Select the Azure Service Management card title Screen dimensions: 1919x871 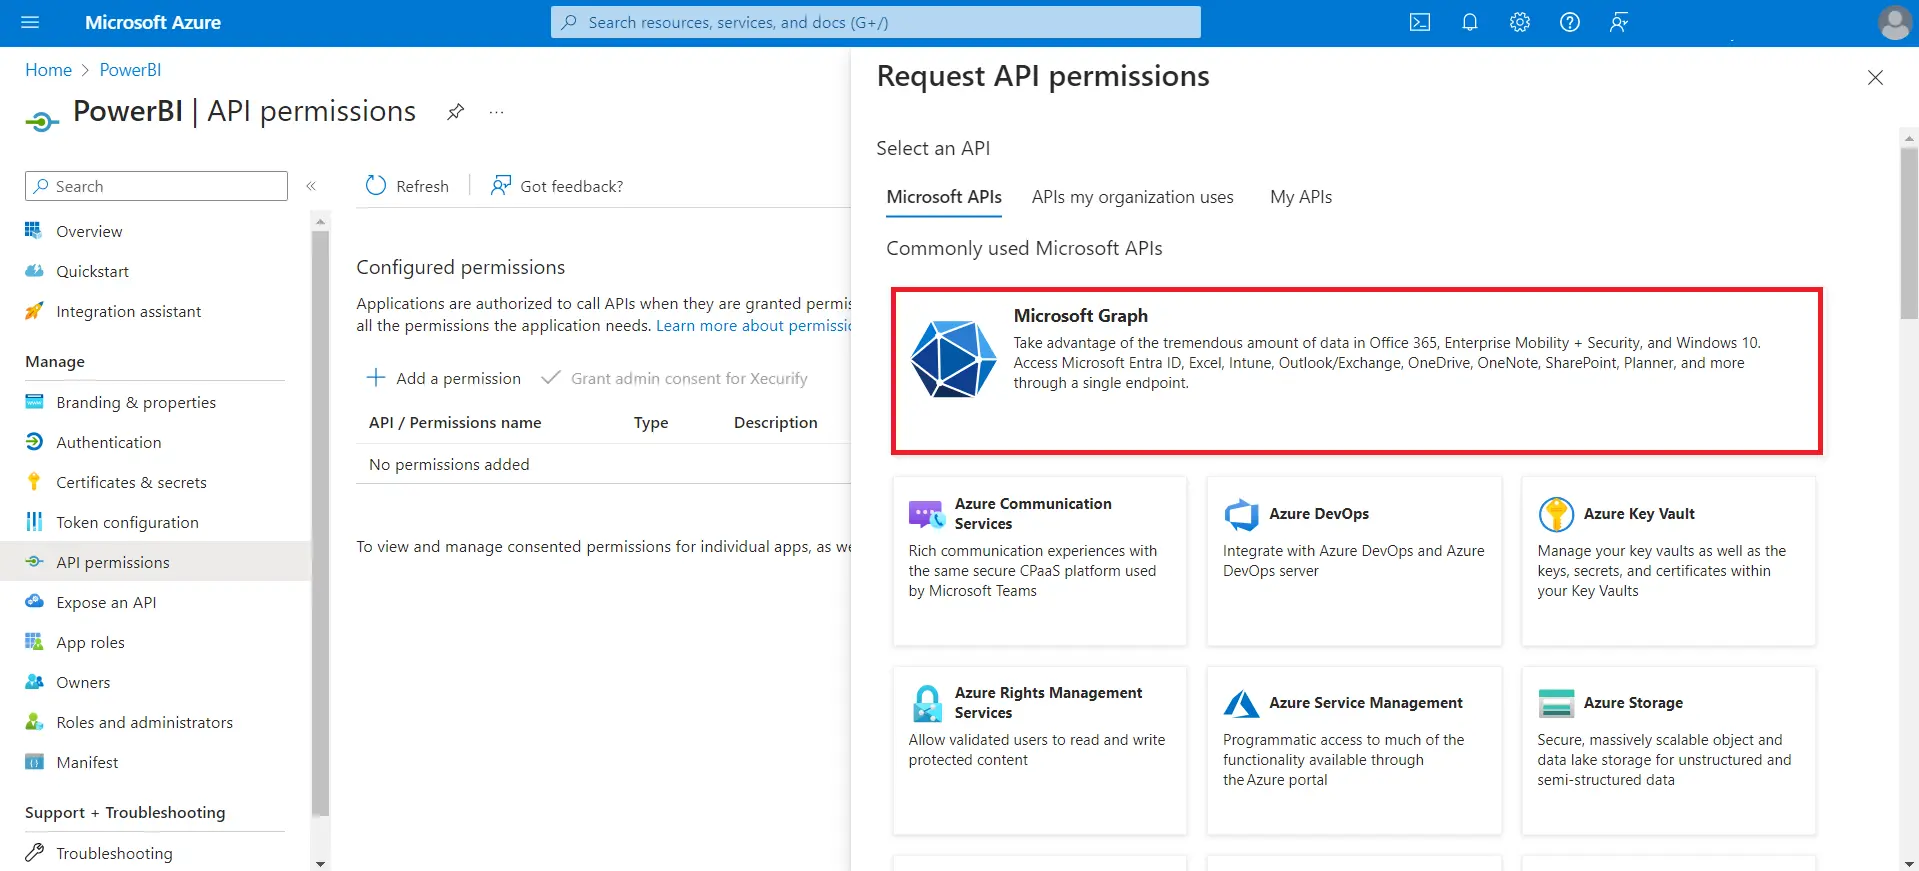pos(1365,703)
